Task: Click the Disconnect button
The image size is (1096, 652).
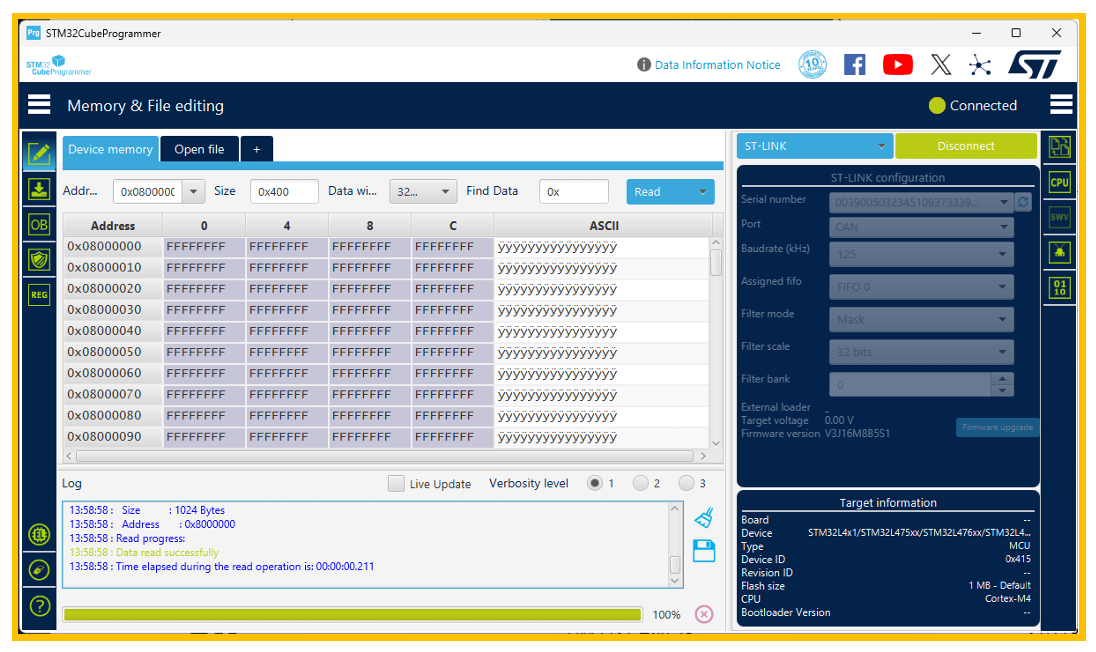Action: [965, 146]
